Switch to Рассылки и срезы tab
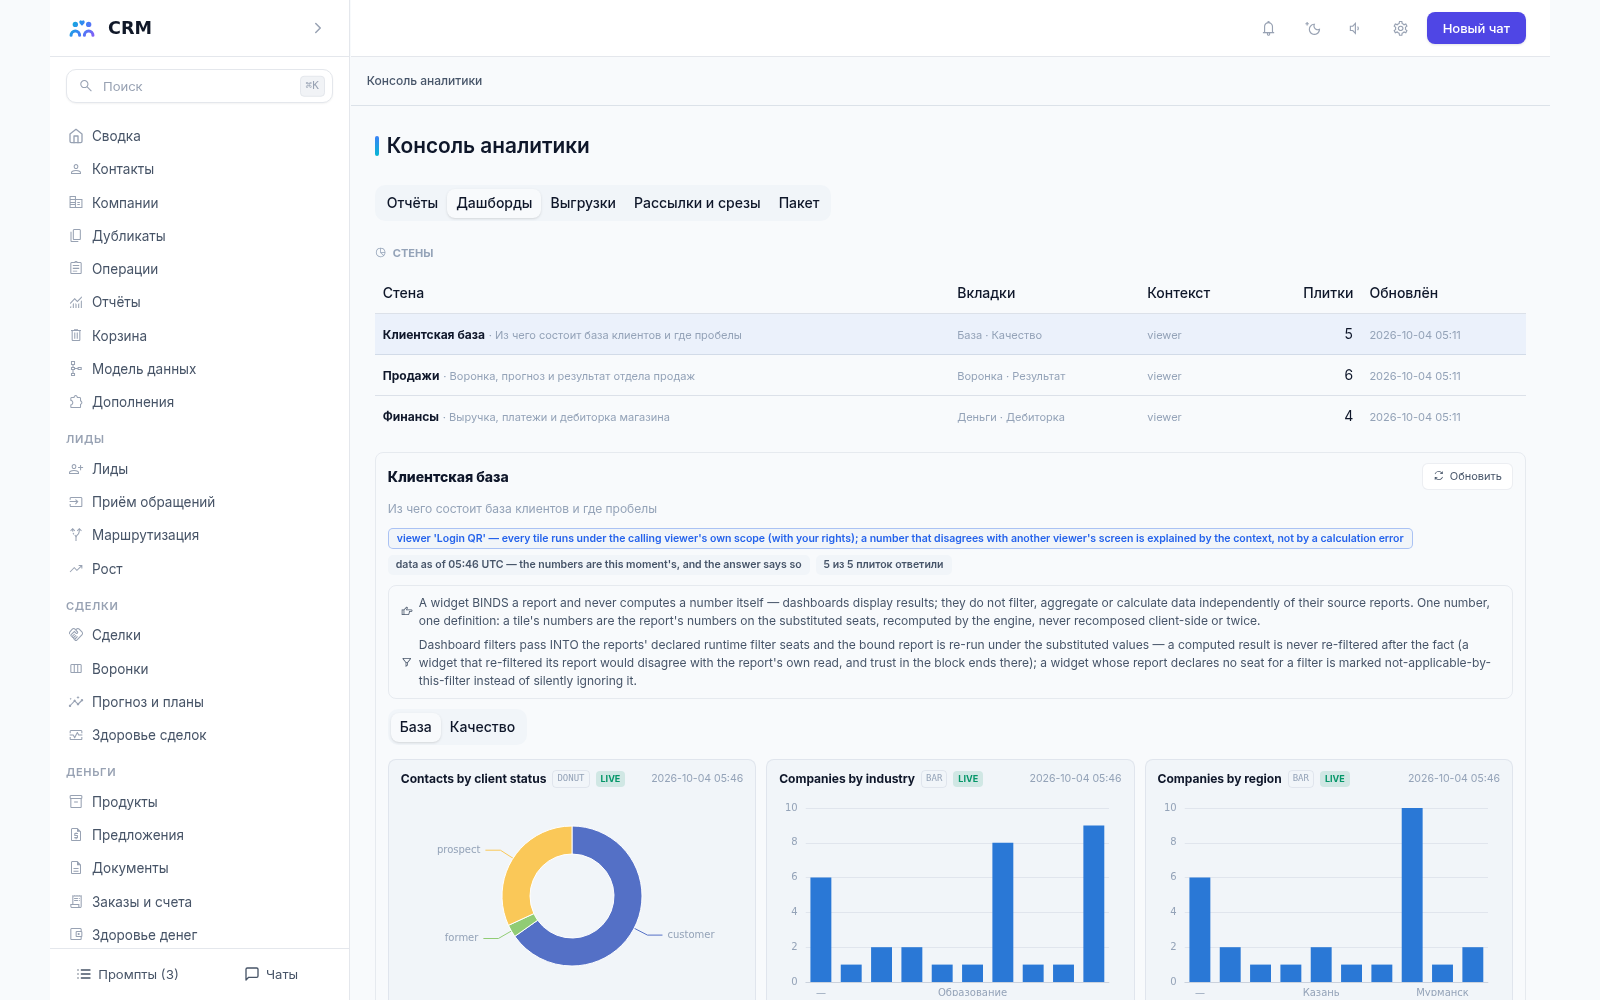This screenshot has height=1000, width=1600. point(697,203)
